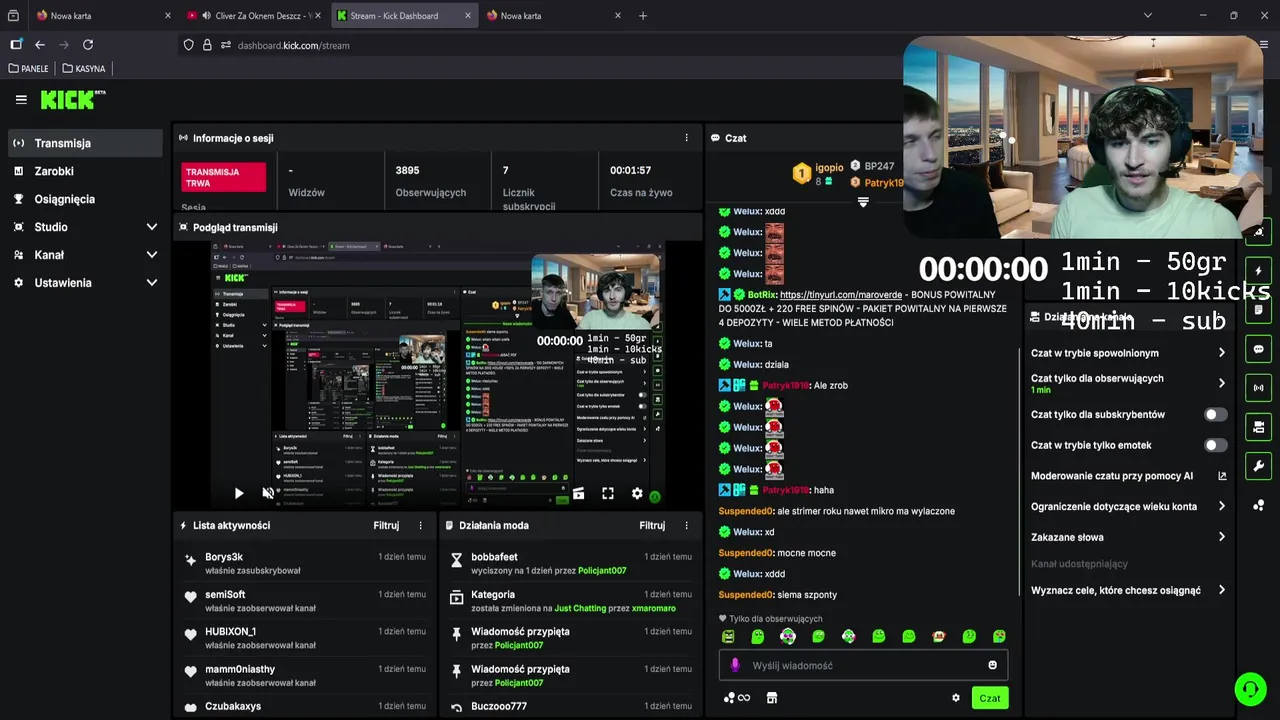Click the camera panel icon in the right sidebar
This screenshot has height=720, width=1280.
[1258, 427]
